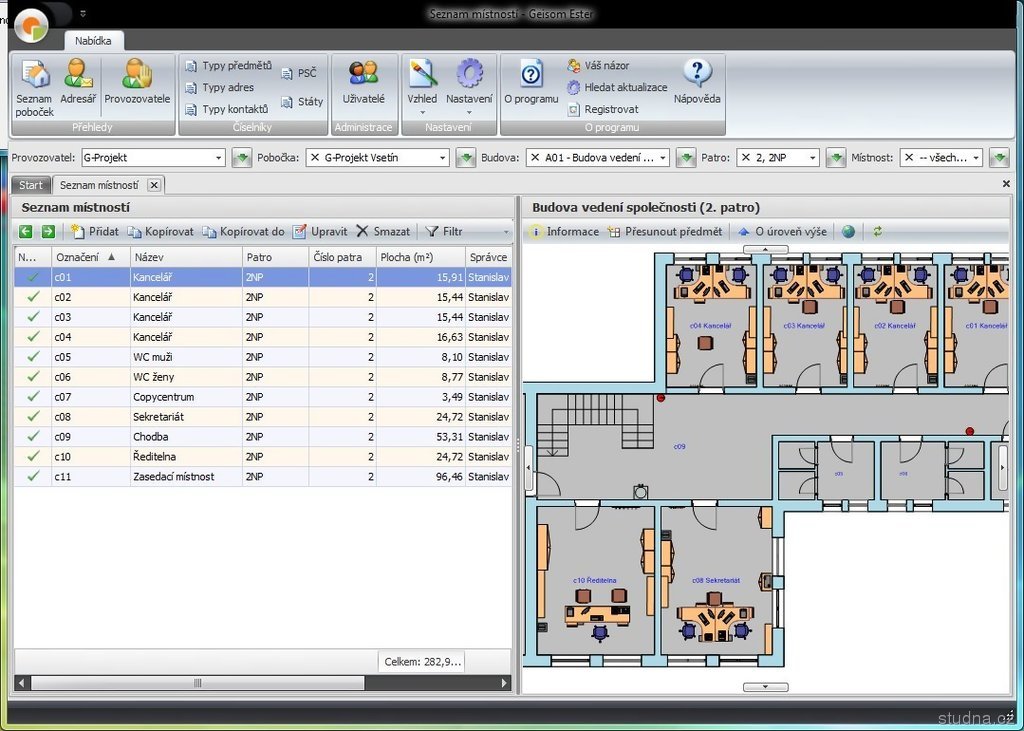Click the globe icon in plan toolbar
1024x731 pixels.
[848, 232]
